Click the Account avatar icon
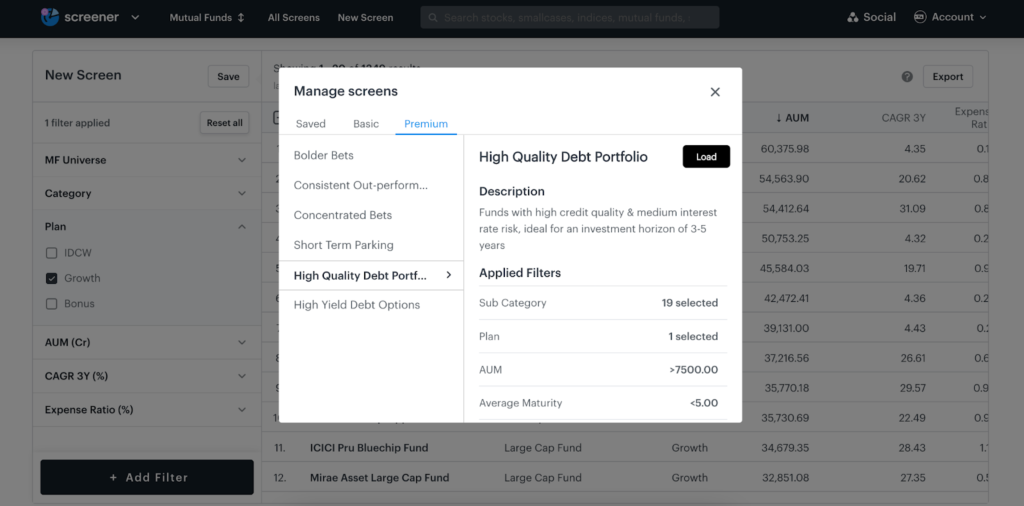This screenshot has width=1024, height=506. [x=920, y=17]
